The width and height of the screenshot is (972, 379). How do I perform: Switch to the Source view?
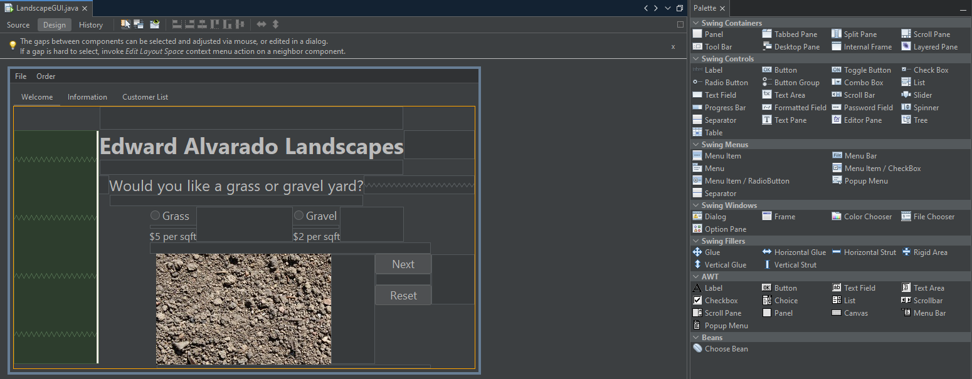click(x=18, y=25)
